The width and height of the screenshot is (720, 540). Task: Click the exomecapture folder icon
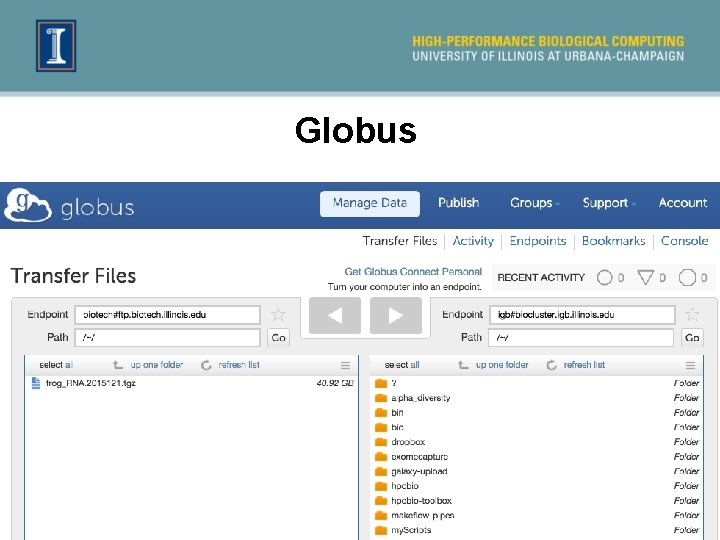point(381,457)
